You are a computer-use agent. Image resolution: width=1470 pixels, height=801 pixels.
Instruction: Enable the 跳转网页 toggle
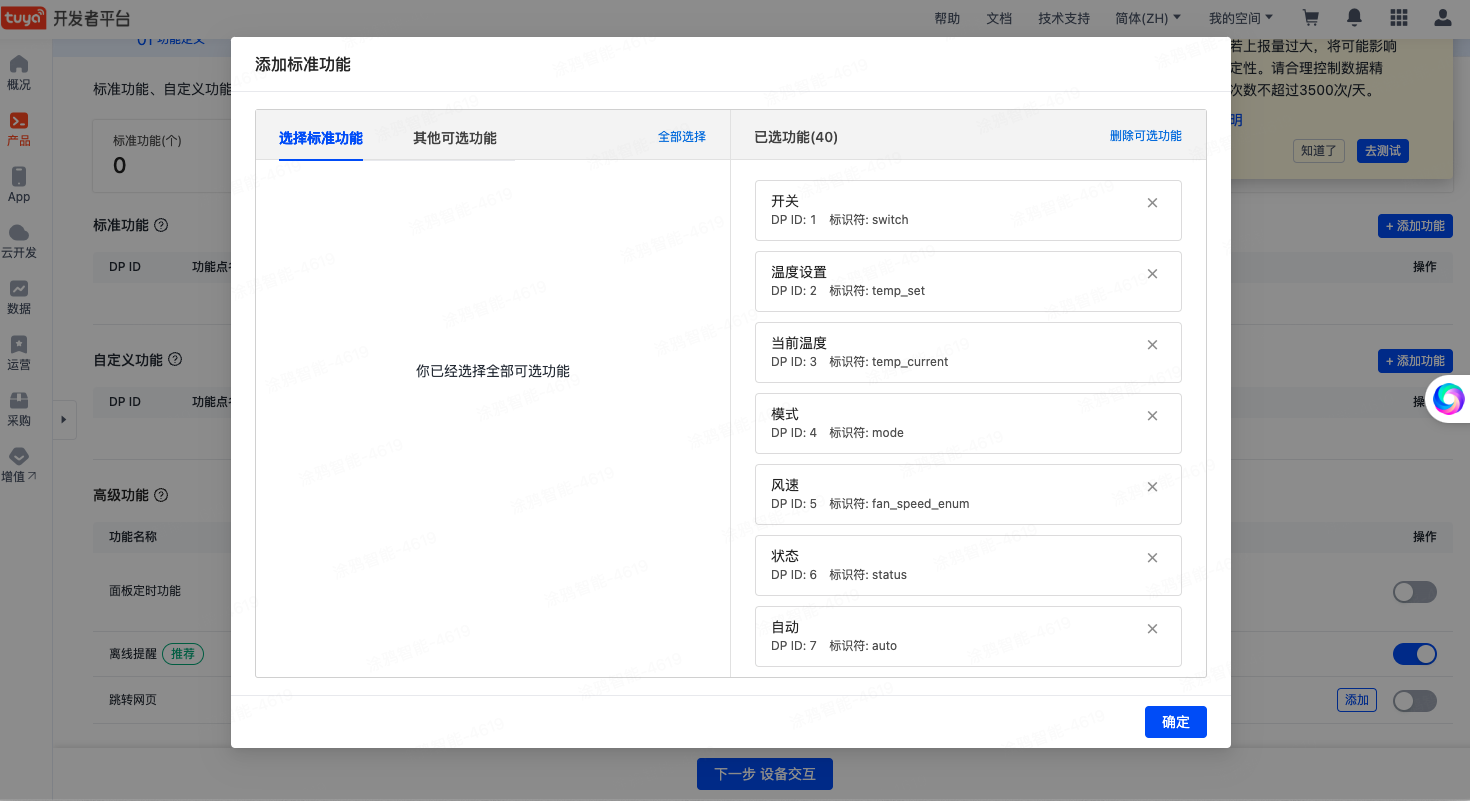[1414, 701]
